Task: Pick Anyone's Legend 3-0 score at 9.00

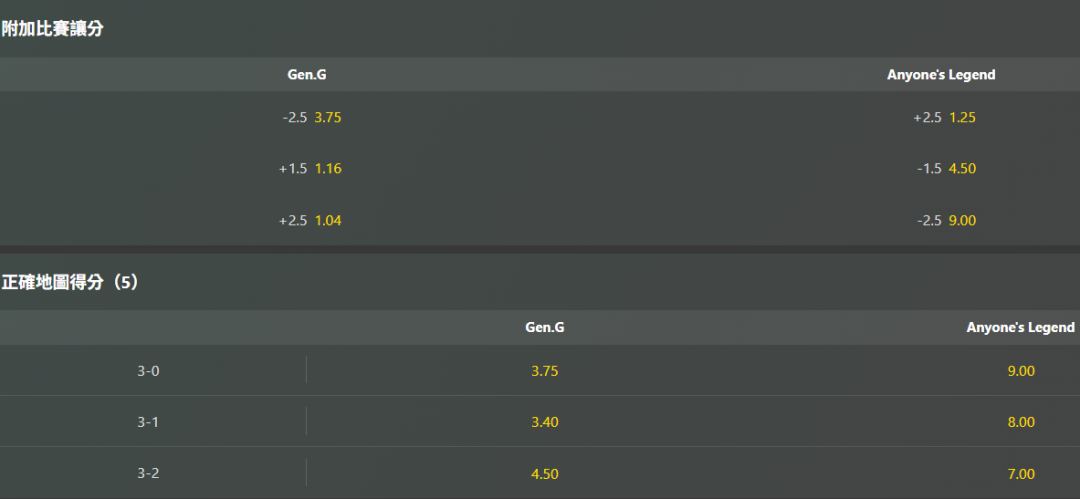Action: click(1021, 371)
